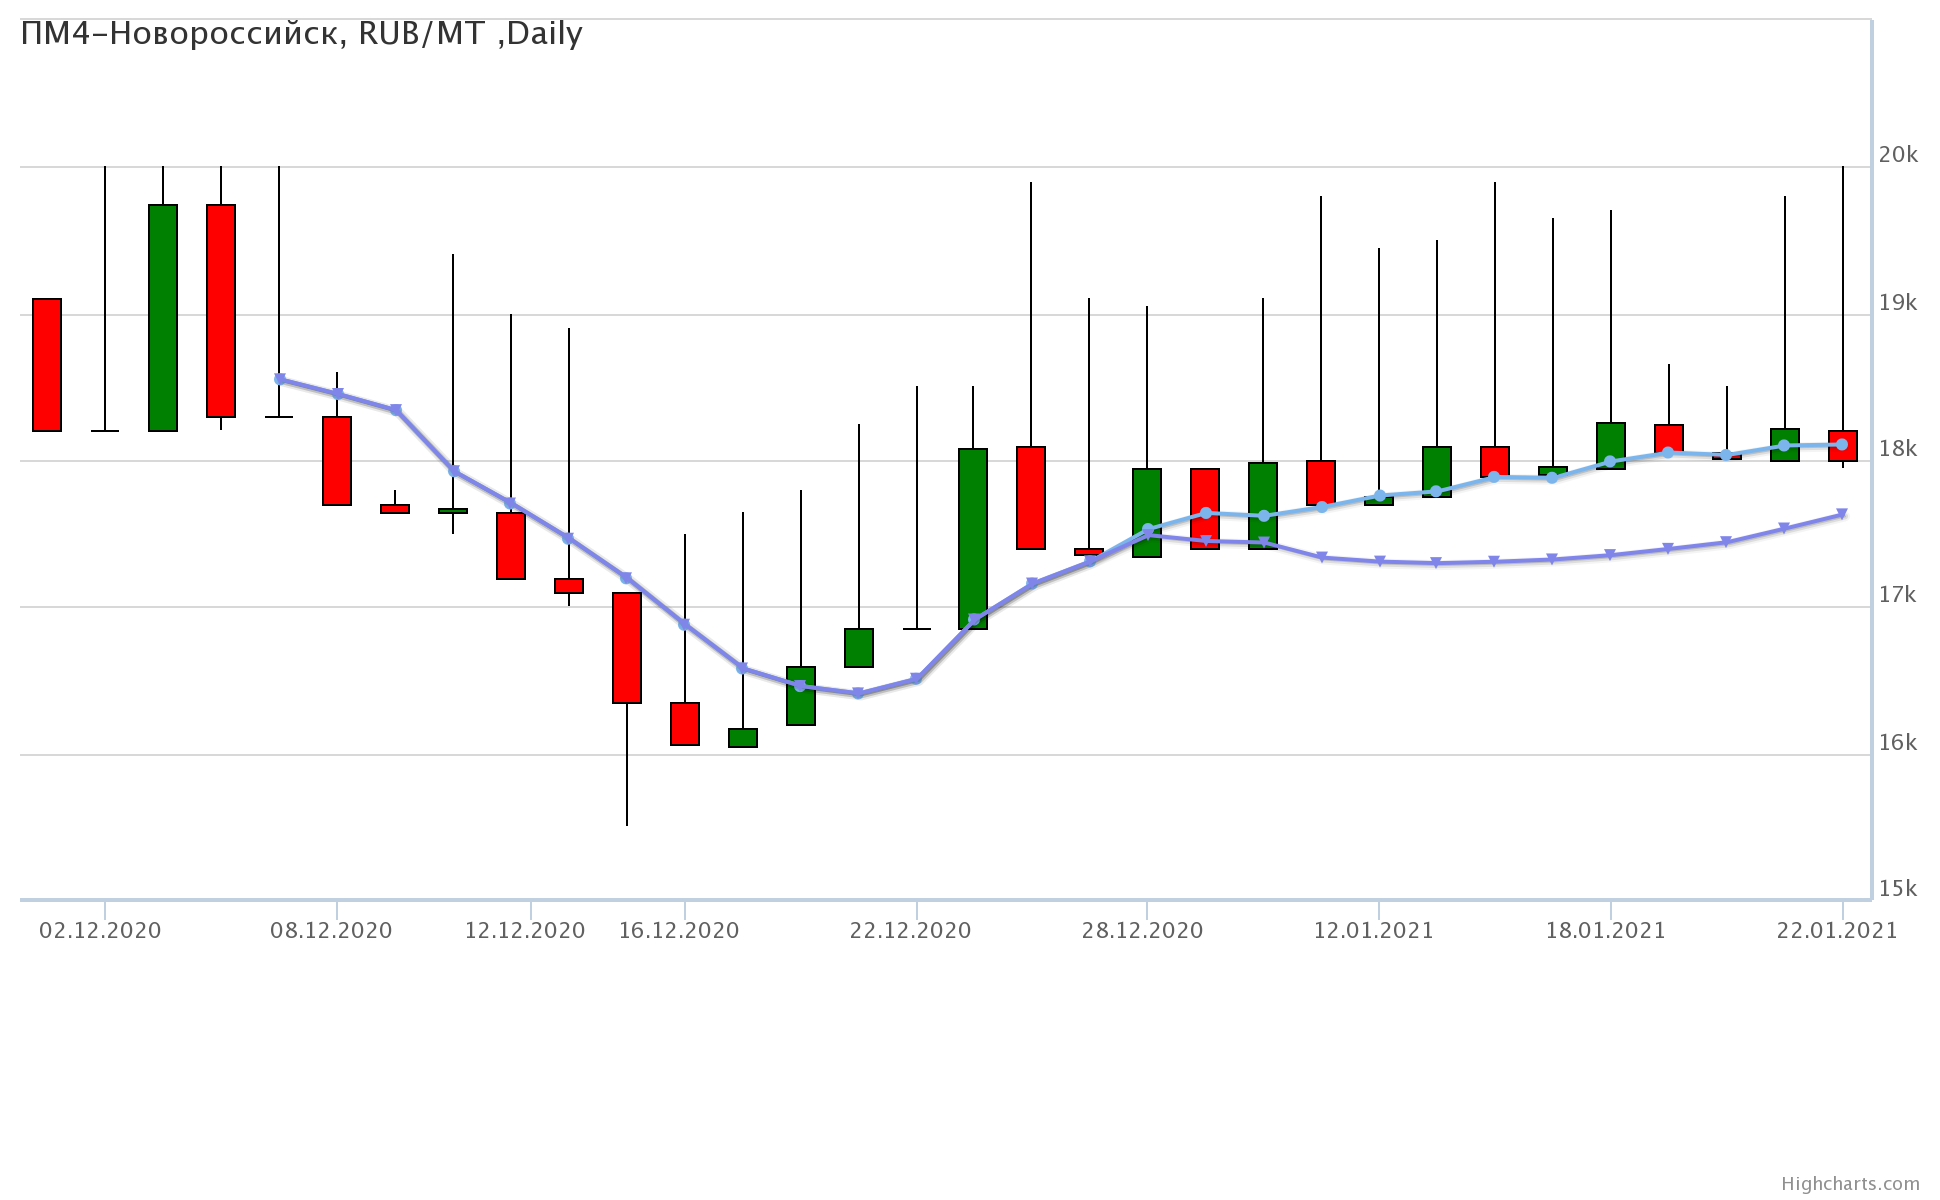The width and height of the screenshot is (1940, 1200).
Task: Click the 02.12.2020 x-axis date label
Action: (x=100, y=931)
